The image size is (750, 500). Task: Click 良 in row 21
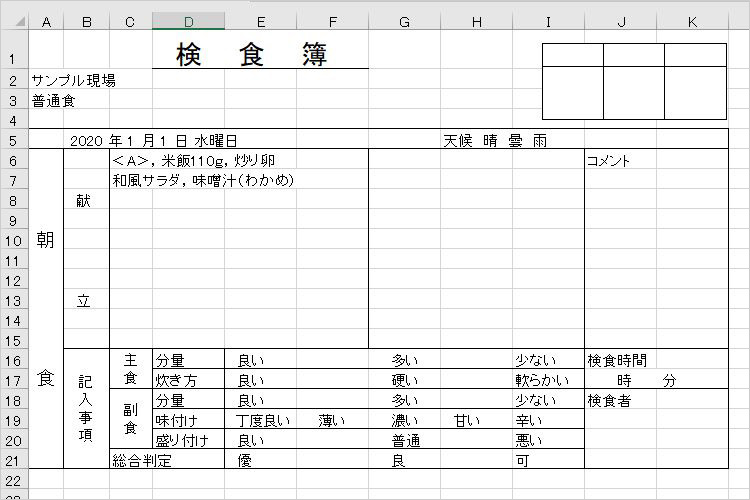[x=398, y=461]
